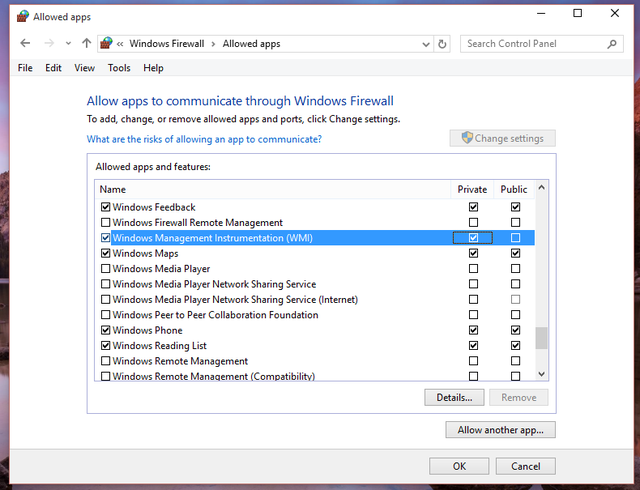Toggle the Windows Maps name checkbox
This screenshot has height=490, width=640.
pos(105,253)
